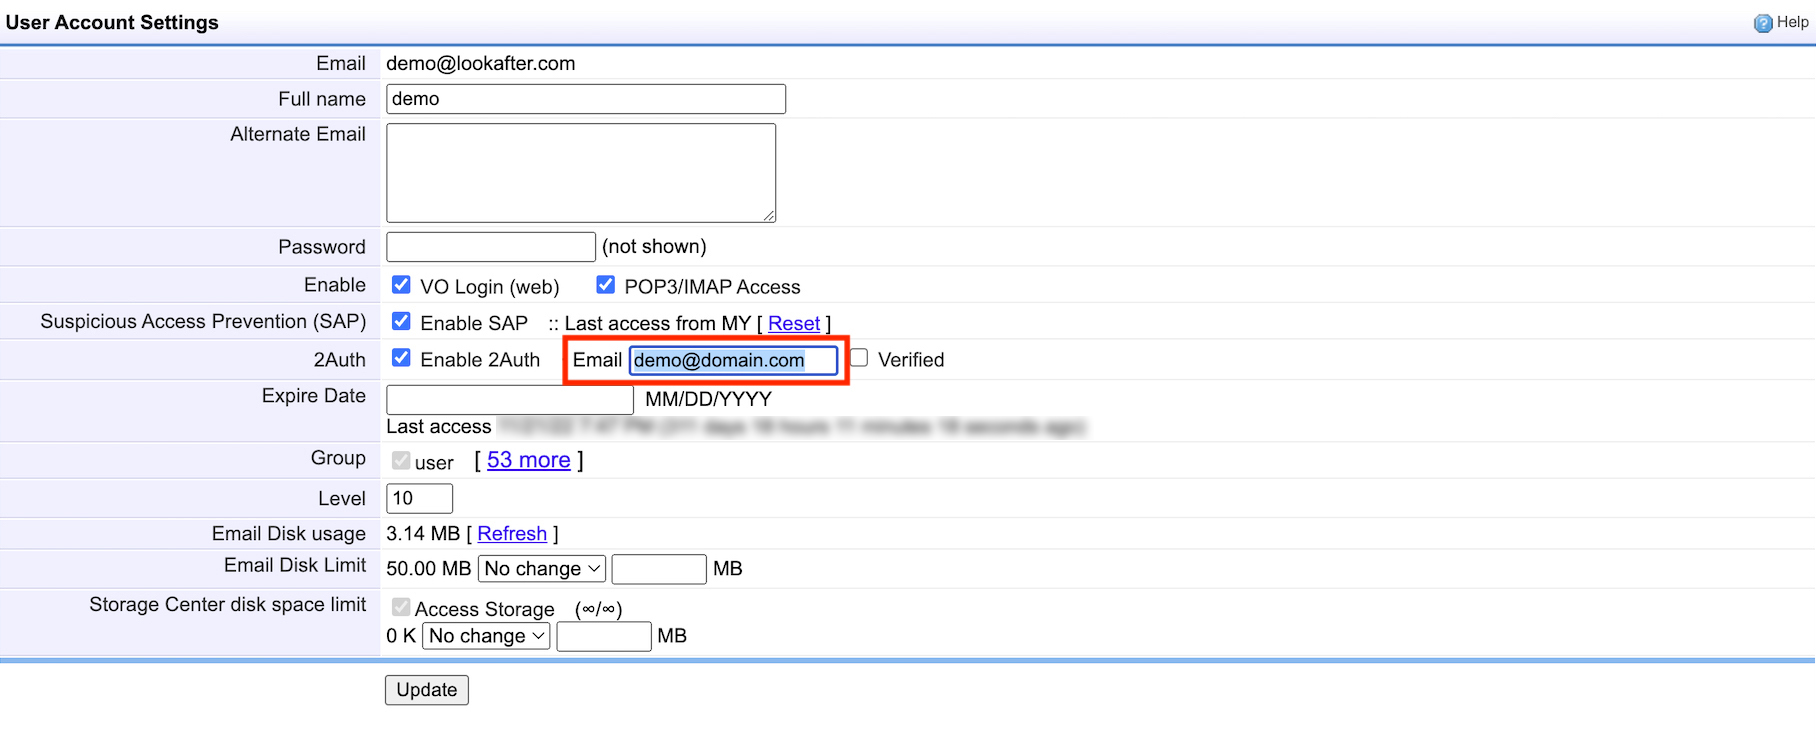The width and height of the screenshot is (1816, 754).
Task: Click the Level input field
Action: 419,498
